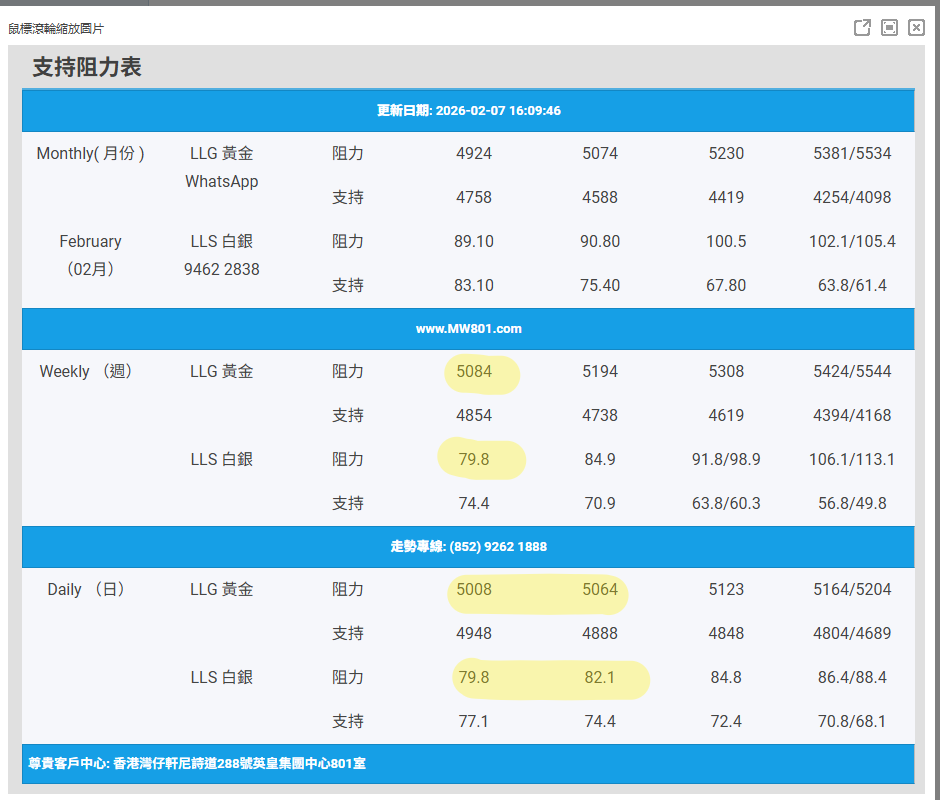Click the update date header bar
940x800 pixels.
pos(468,110)
